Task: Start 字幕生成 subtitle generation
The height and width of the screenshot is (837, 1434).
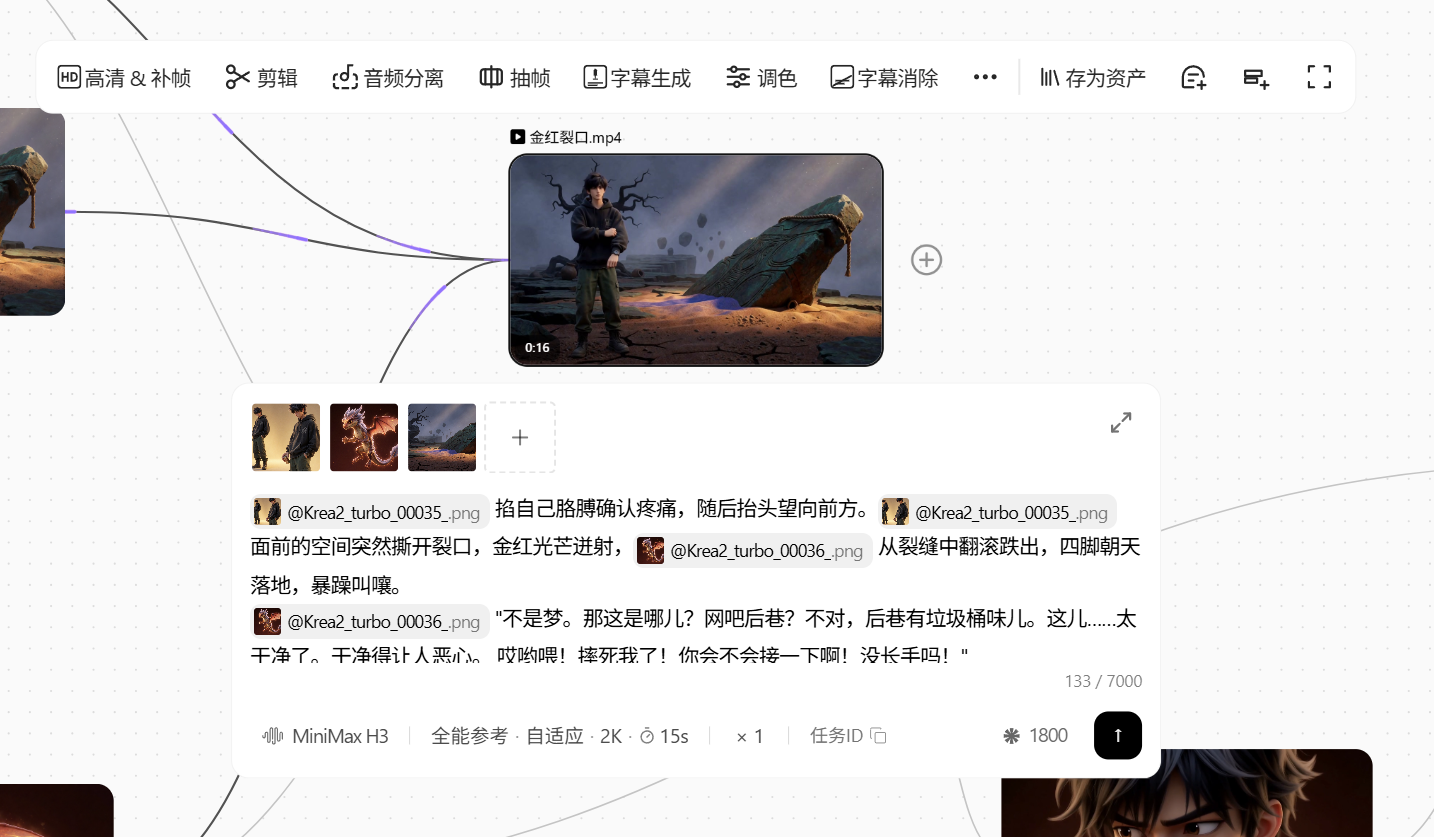Action: pos(637,77)
